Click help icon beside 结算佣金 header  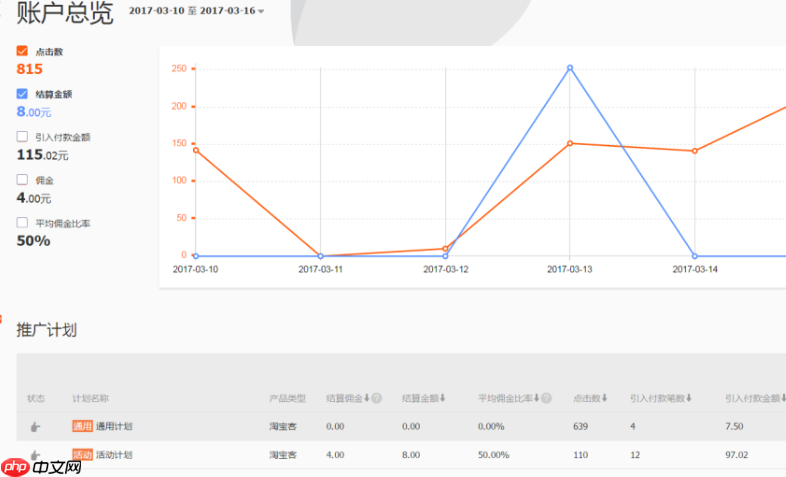click(x=377, y=398)
